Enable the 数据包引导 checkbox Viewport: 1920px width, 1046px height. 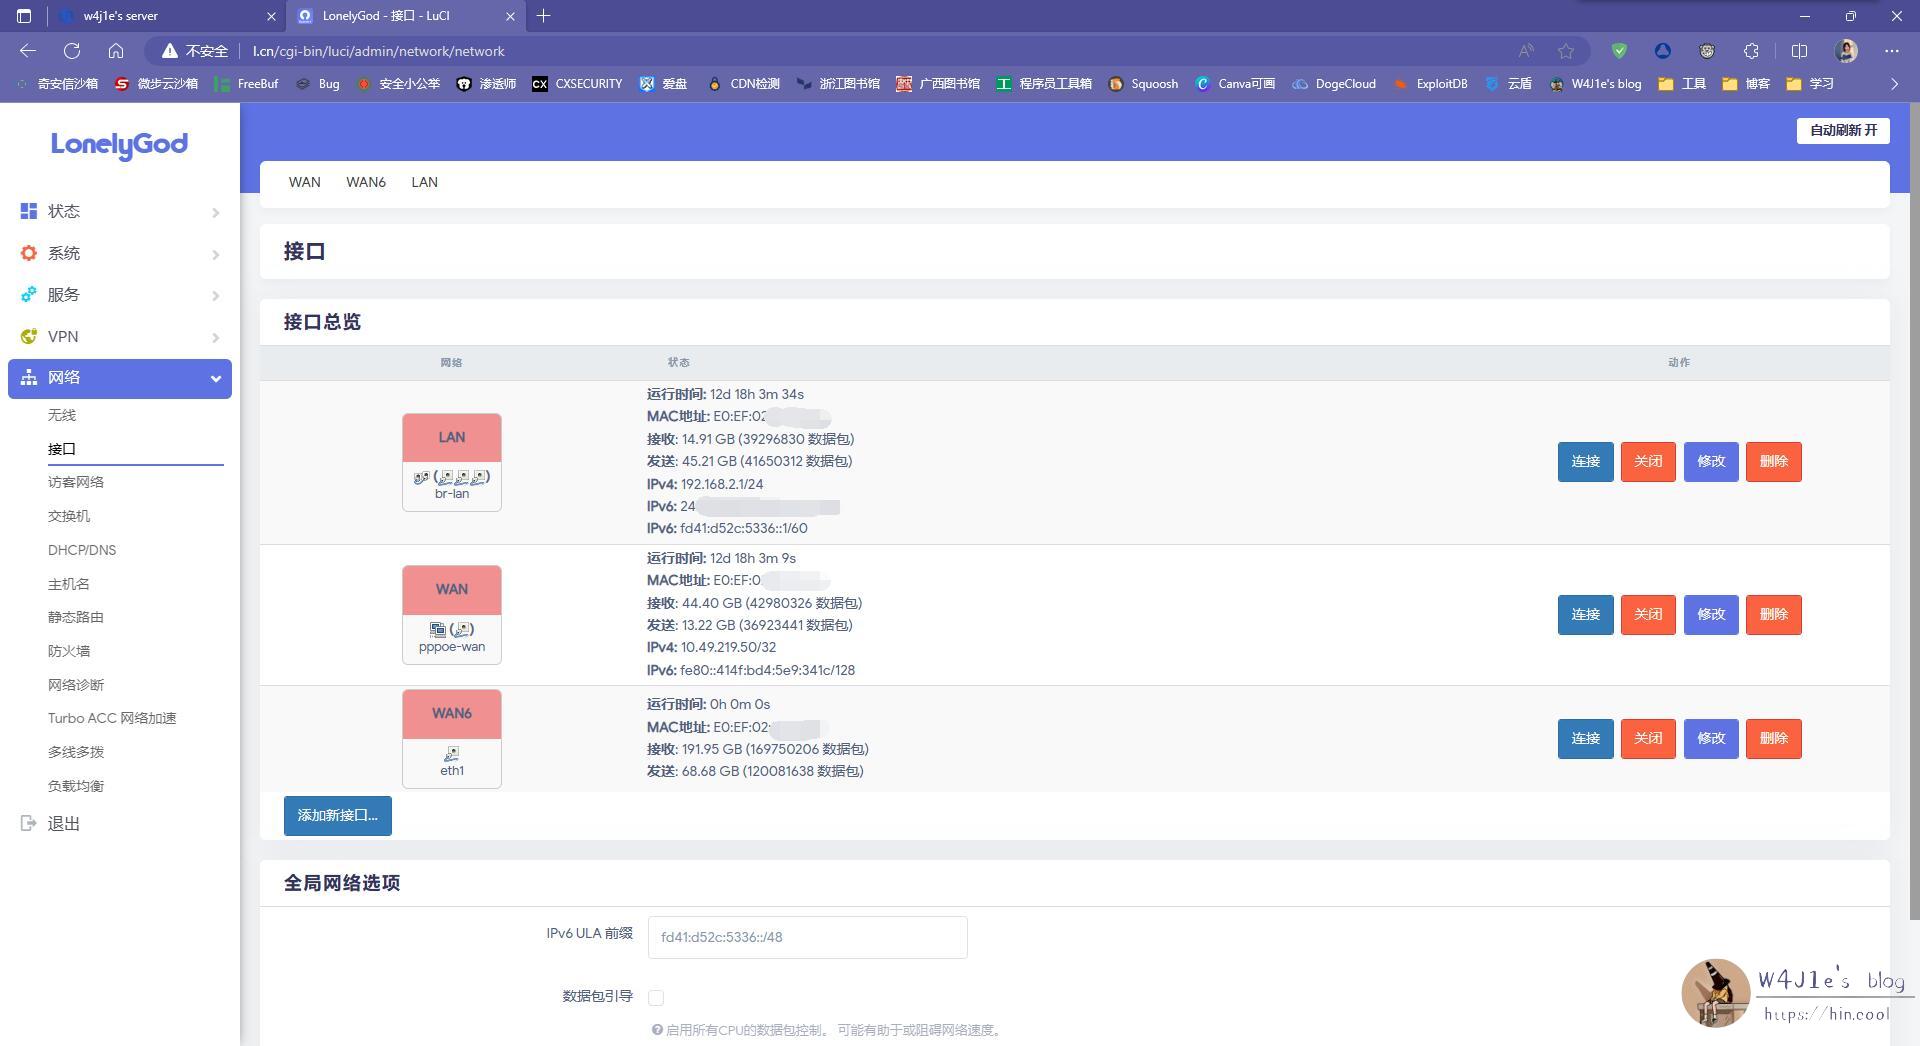tap(656, 997)
